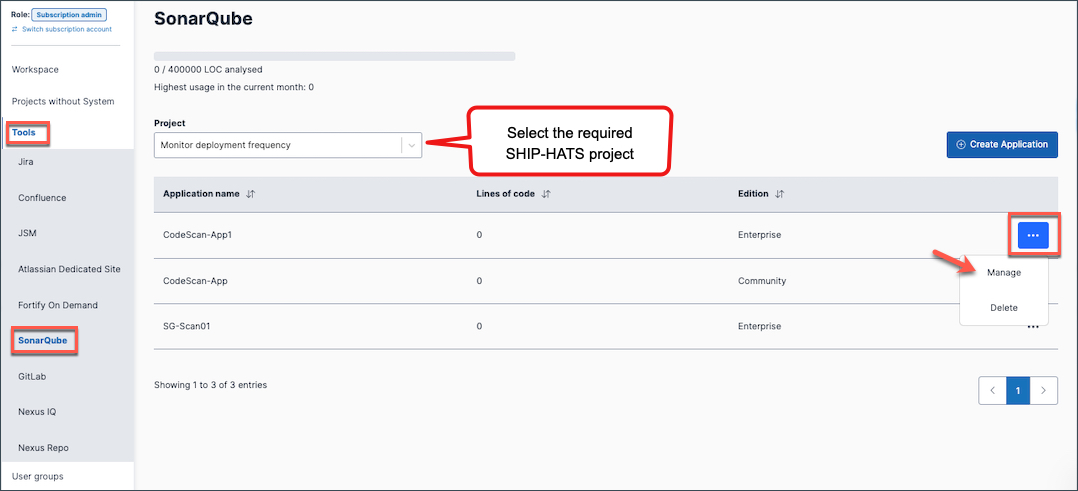Viewport: 1078px width, 491px height.
Task: Open Atlassian Dedicated Site tool
Action: point(69,269)
